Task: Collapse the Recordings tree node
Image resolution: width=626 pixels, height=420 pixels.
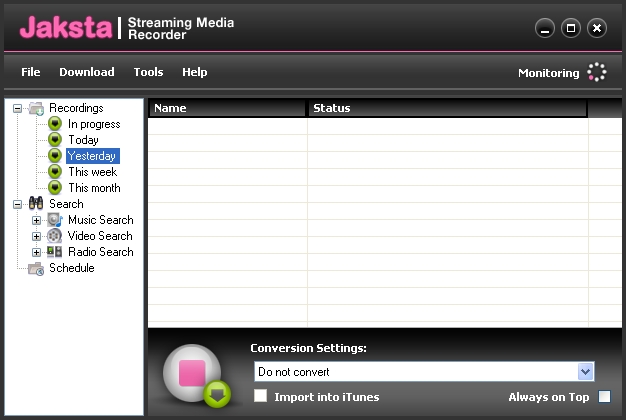Action: pos(17,108)
